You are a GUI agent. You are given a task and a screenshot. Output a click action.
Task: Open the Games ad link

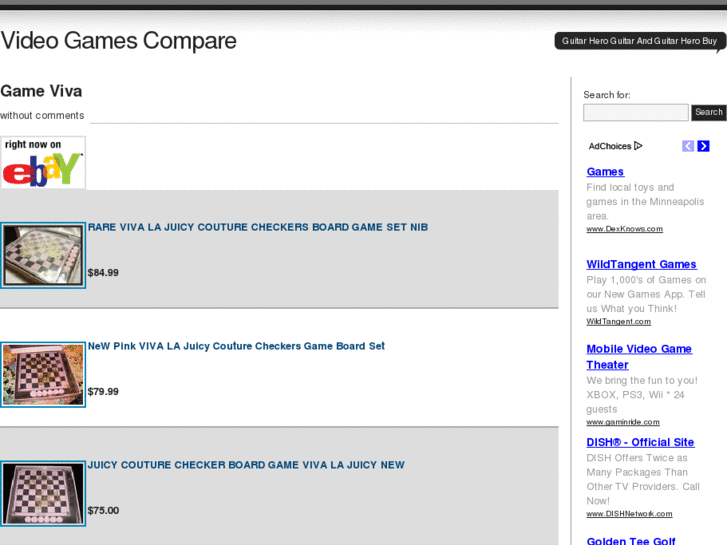(x=605, y=172)
